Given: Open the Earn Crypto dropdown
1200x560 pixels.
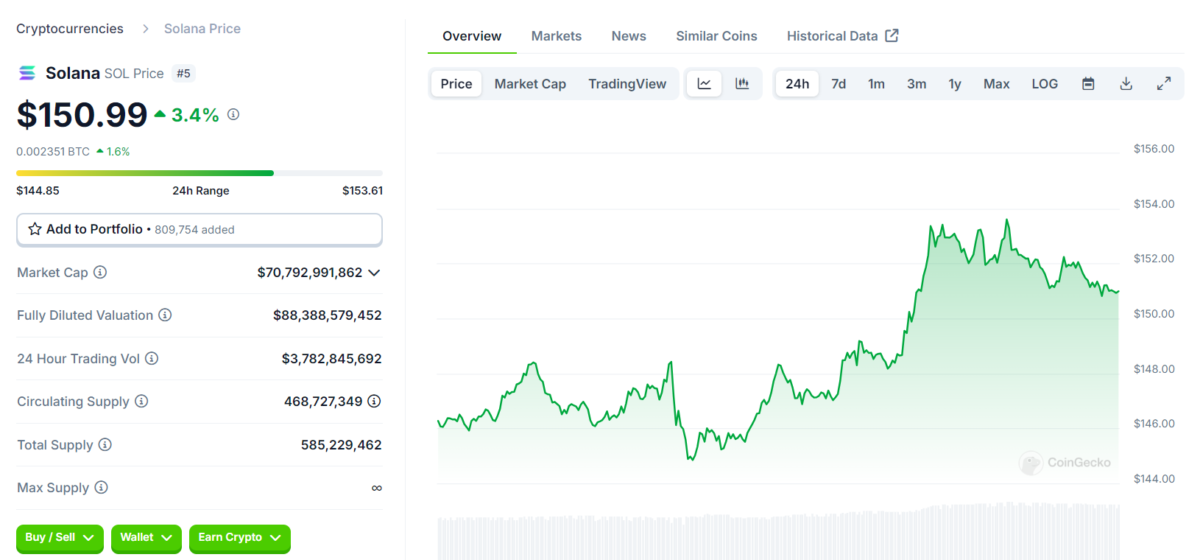Looking at the screenshot, I should (240, 538).
